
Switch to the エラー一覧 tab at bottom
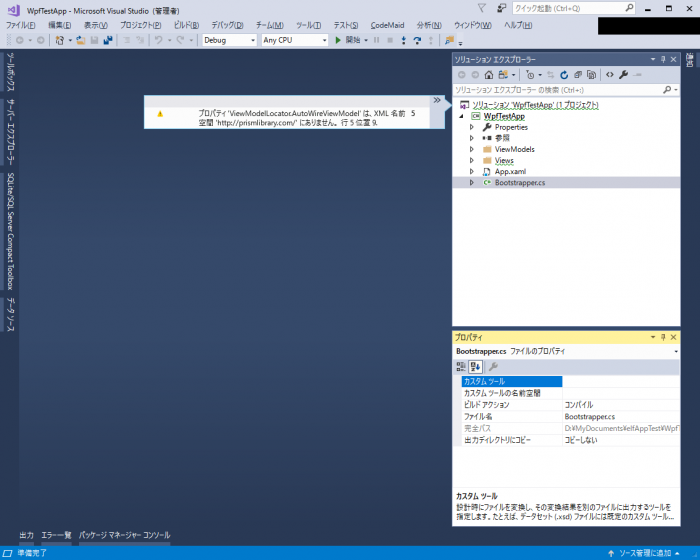click(56, 535)
